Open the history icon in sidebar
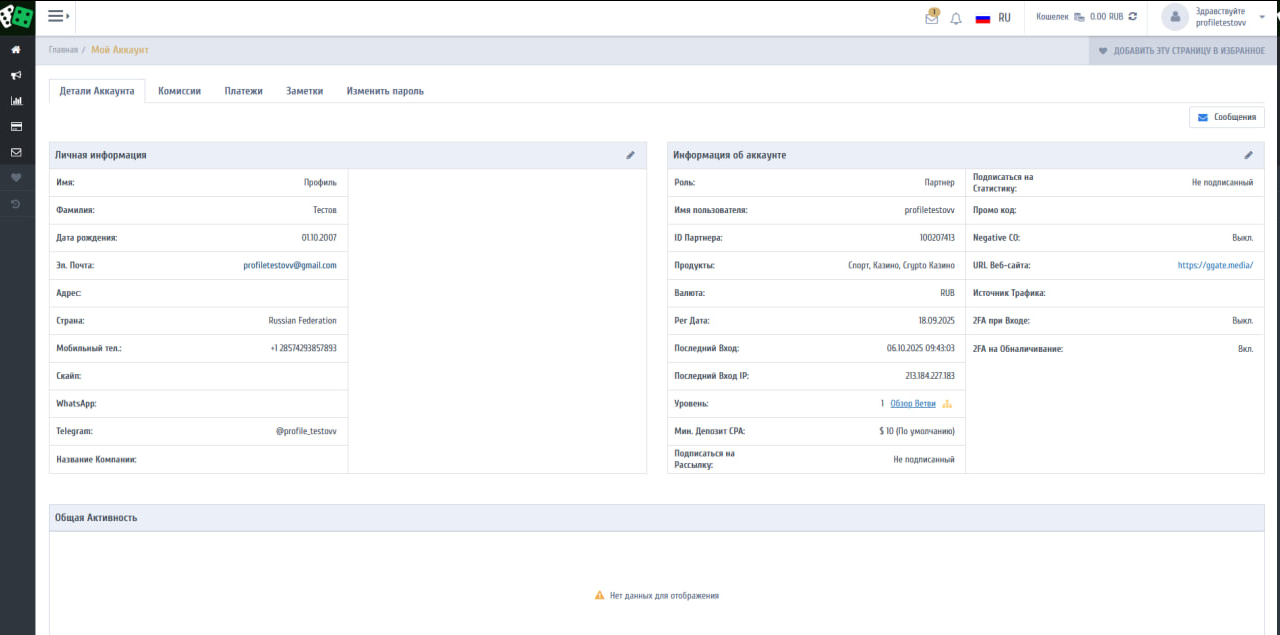 16,204
